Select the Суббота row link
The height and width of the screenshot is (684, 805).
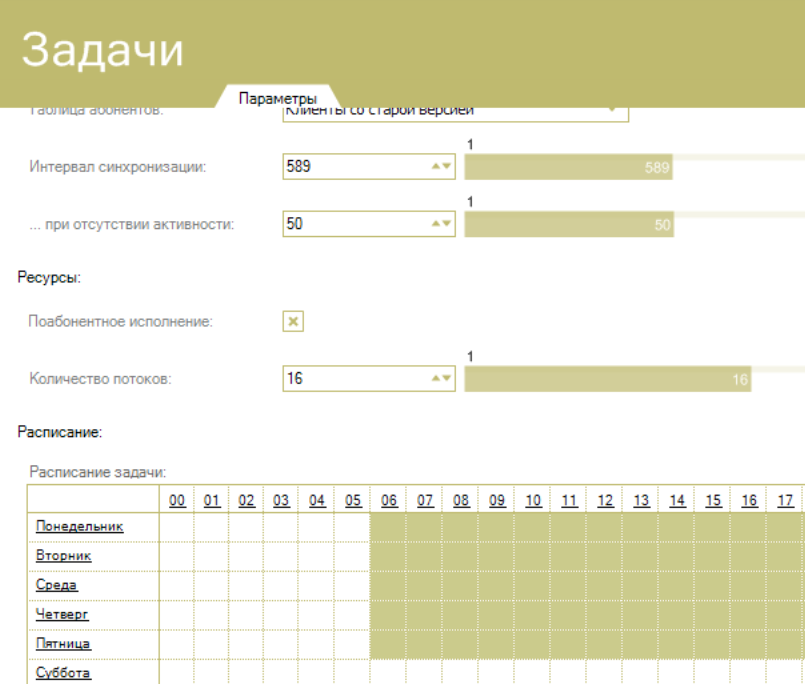(x=63, y=672)
